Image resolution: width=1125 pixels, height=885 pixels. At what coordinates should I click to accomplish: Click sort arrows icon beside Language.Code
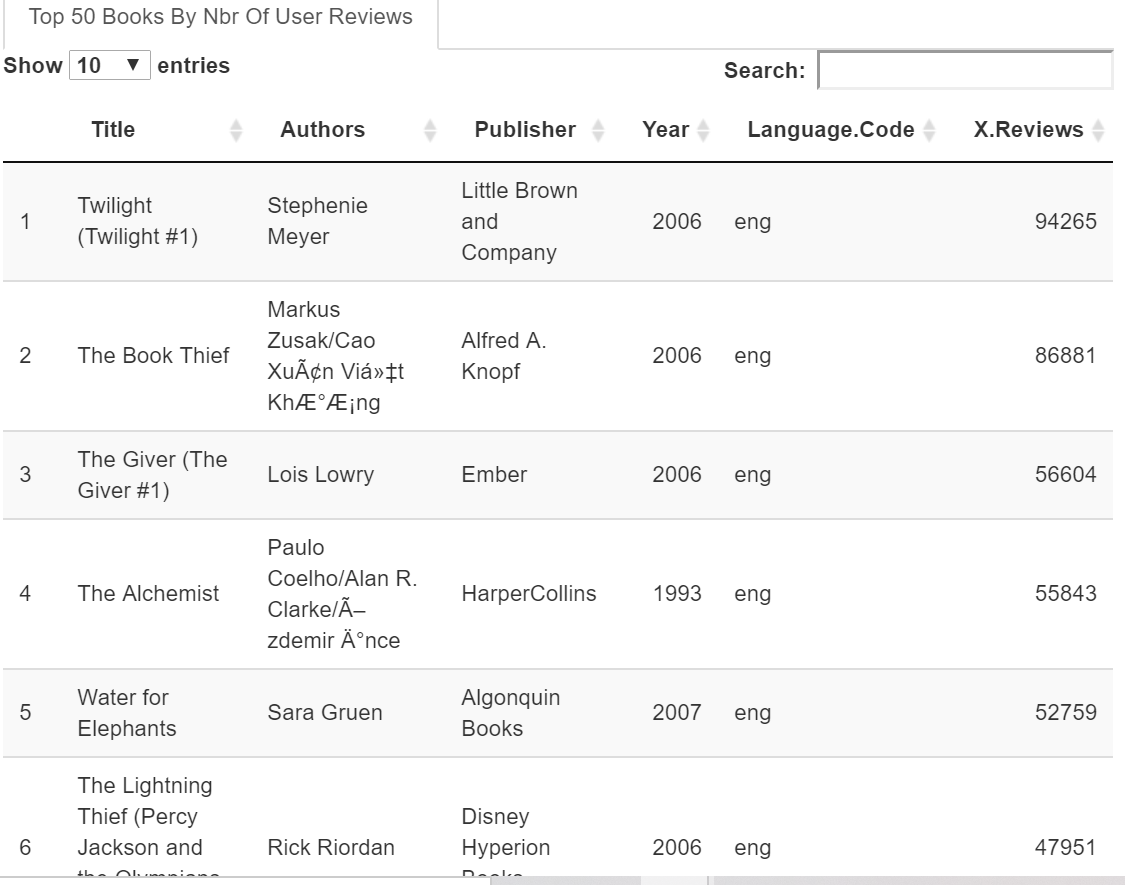(929, 130)
